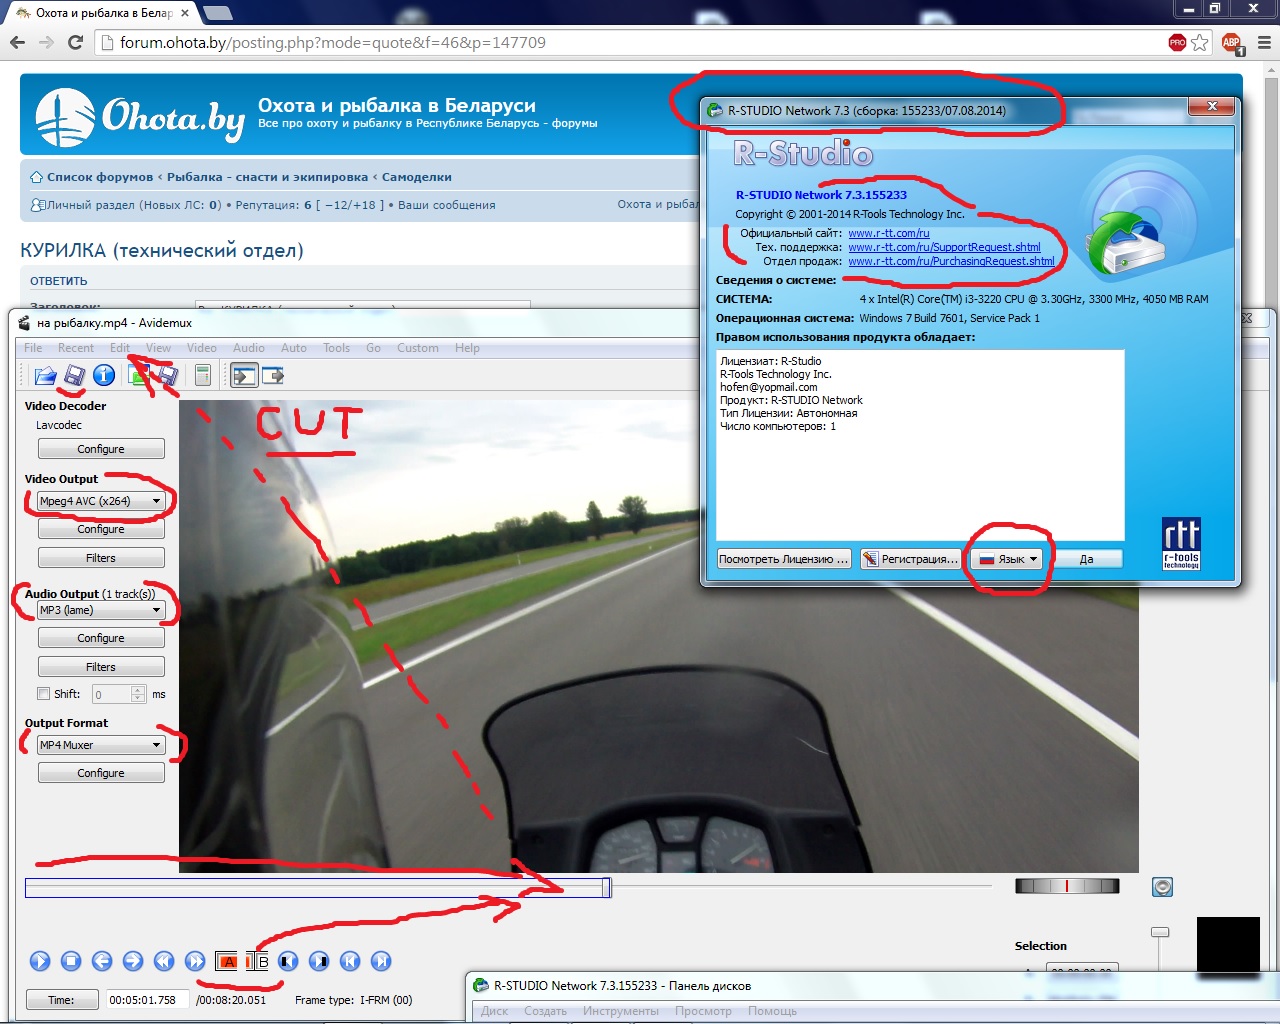Open the calculator icon in Avidemux toolbar
Viewport: 1280px width, 1024px height.
(203, 376)
